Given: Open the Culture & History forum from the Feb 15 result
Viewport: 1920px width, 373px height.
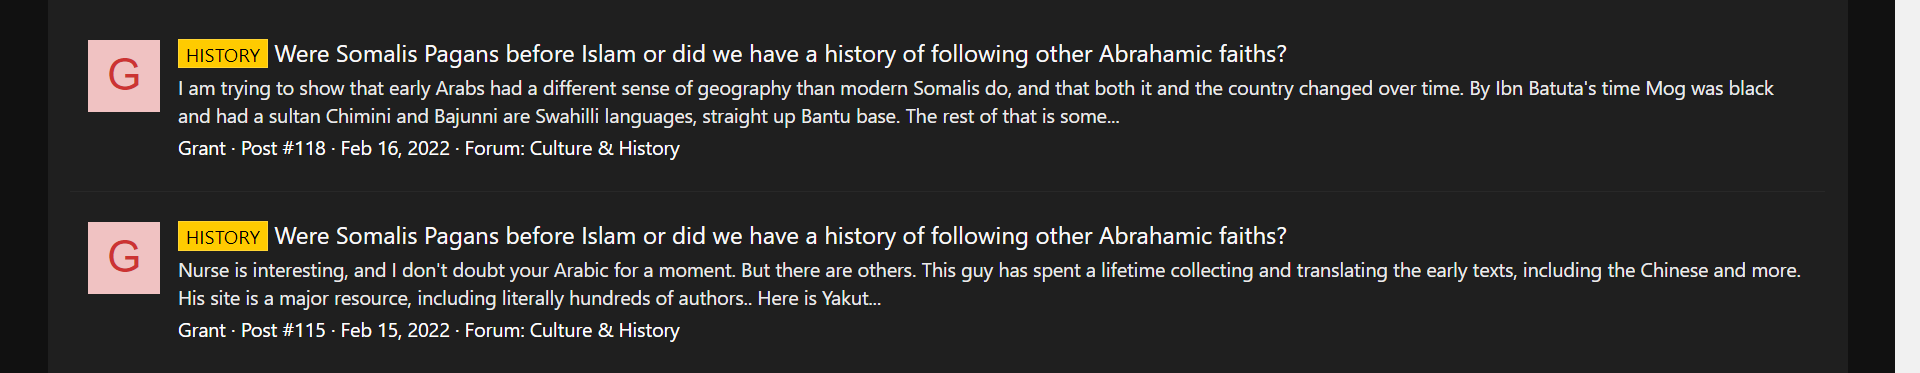Looking at the screenshot, I should (604, 330).
